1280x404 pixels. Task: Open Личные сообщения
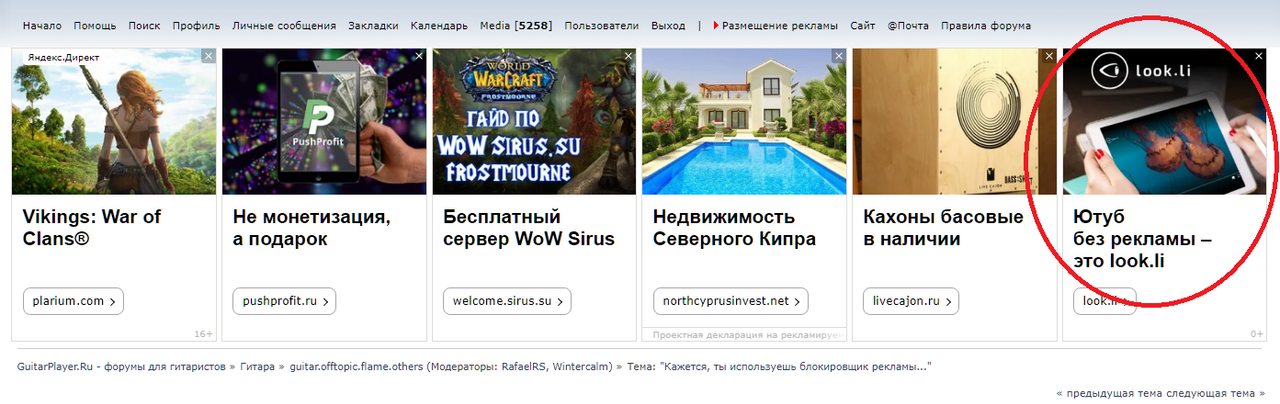point(285,26)
